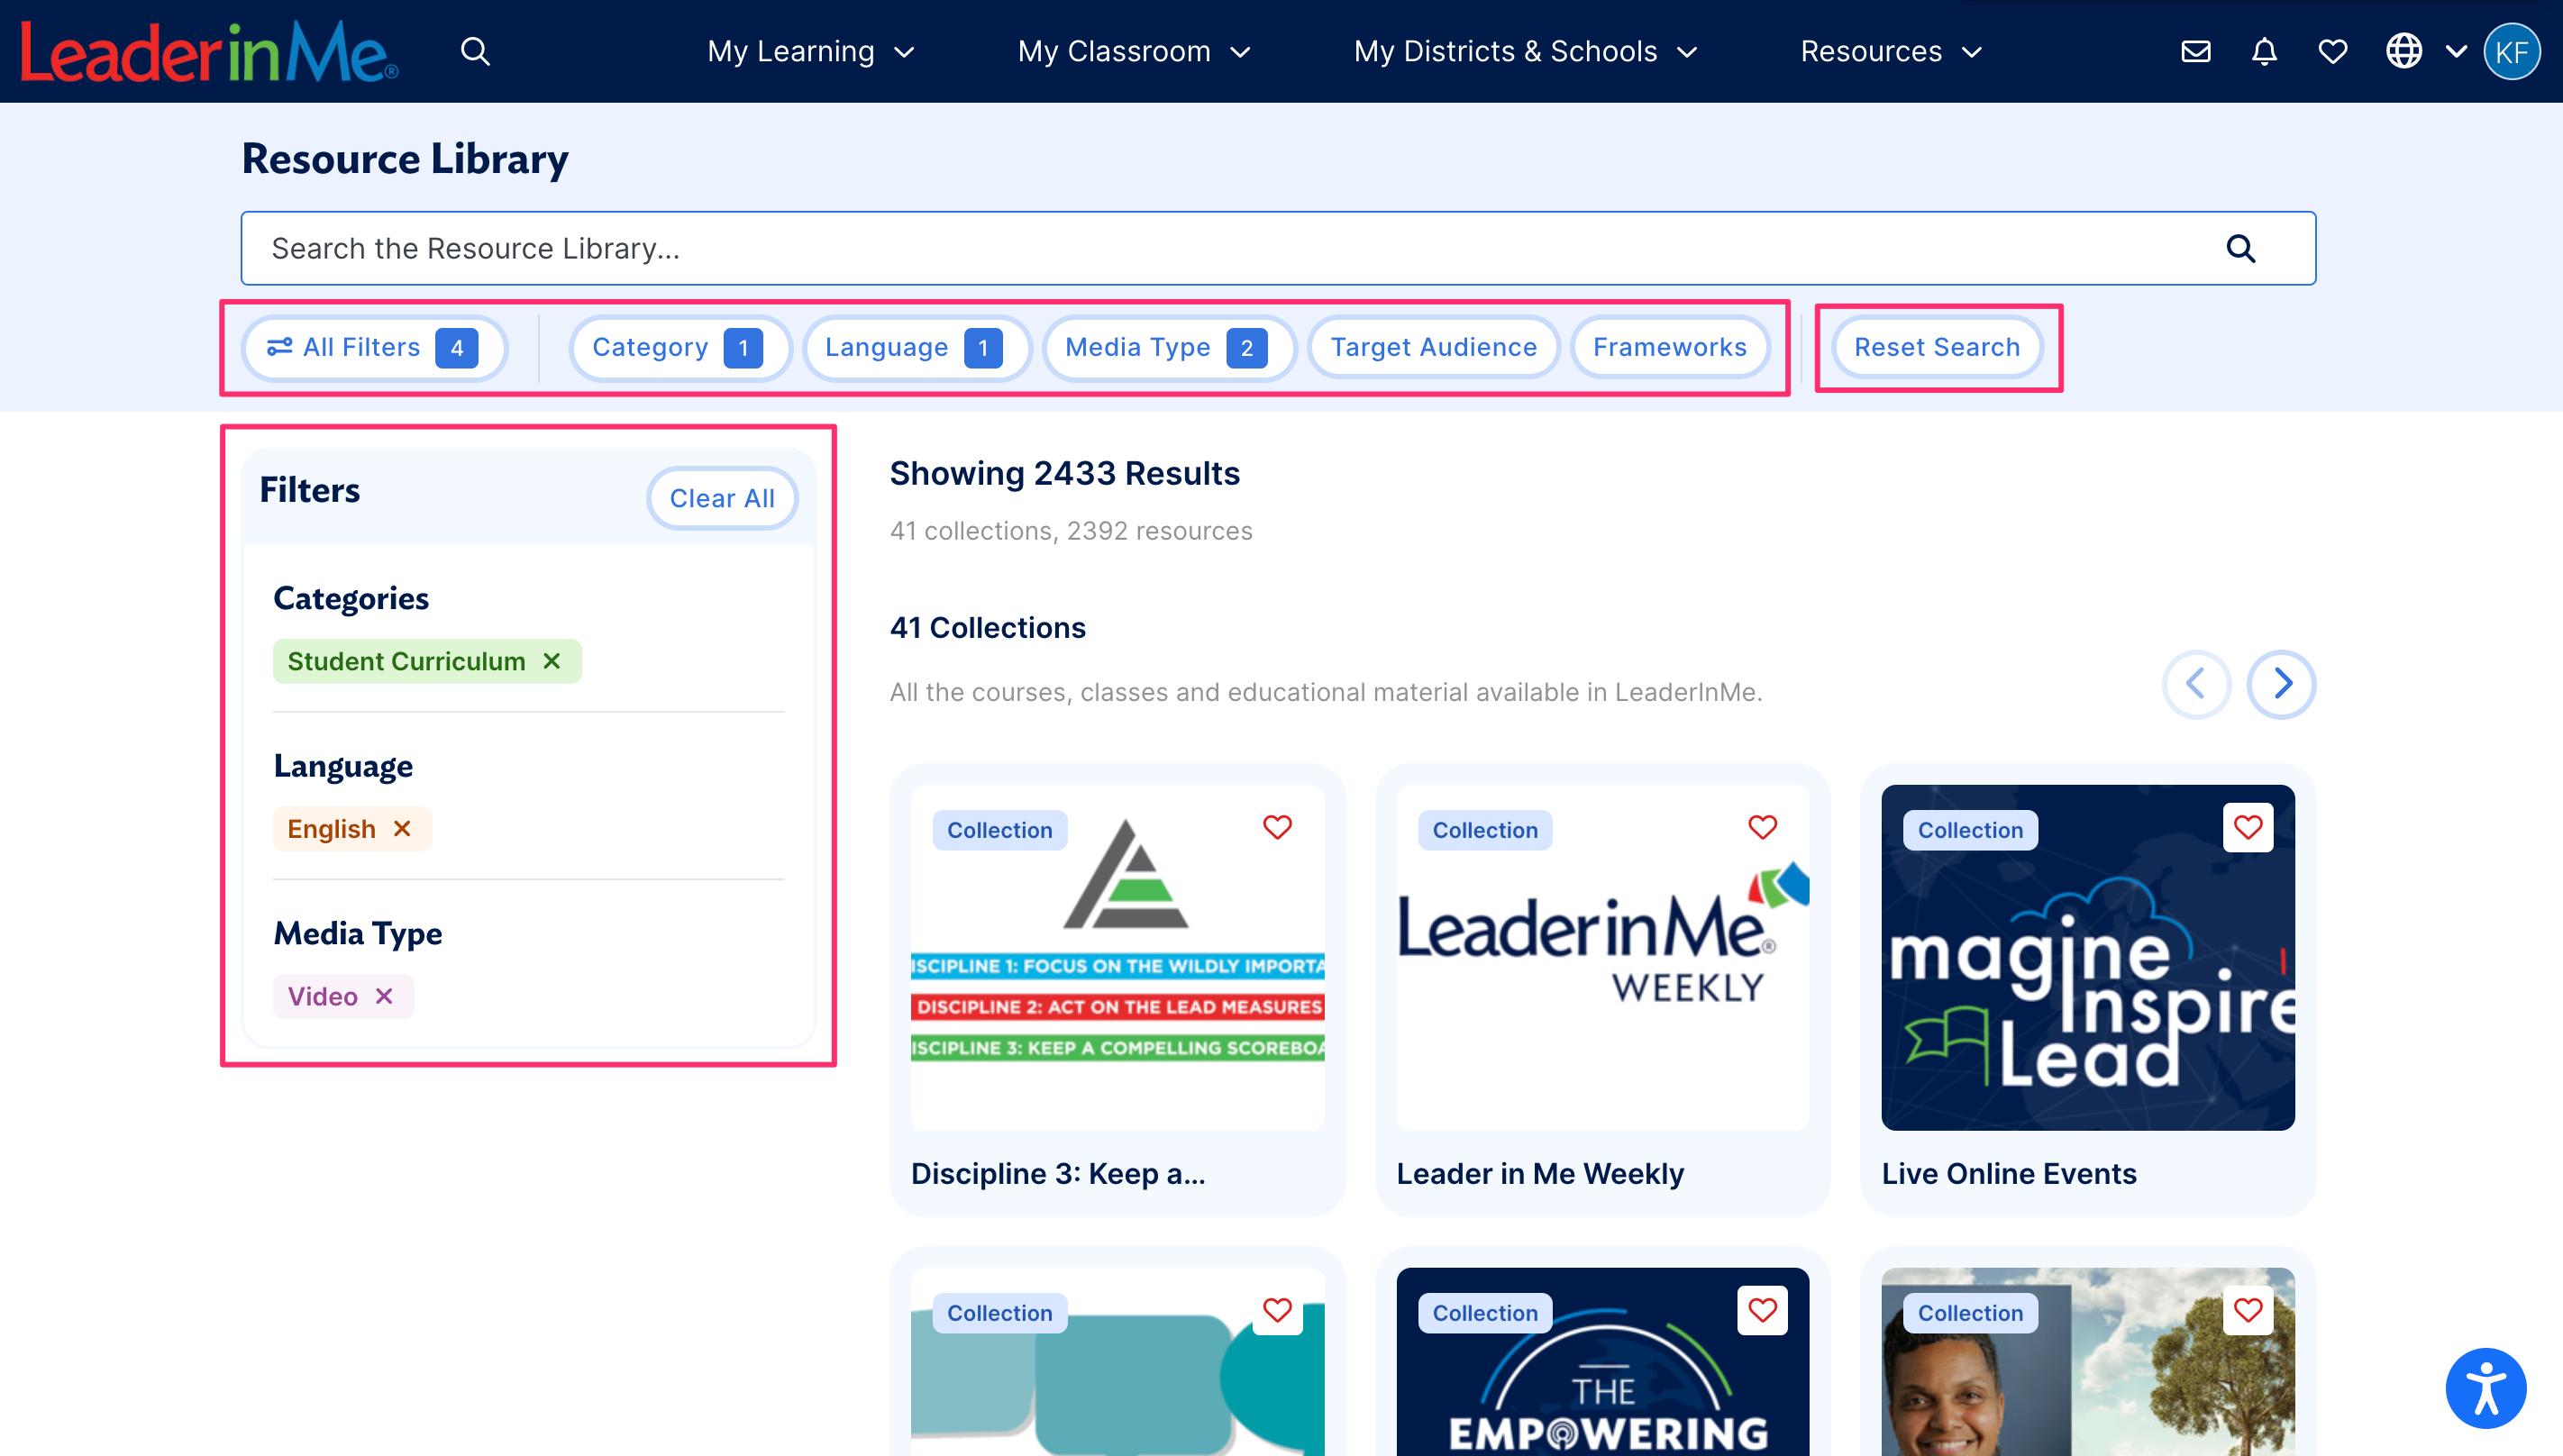2563x1456 pixels.
Task: Advance collections with the next arrow
Action: click(x=2281, y=683)
